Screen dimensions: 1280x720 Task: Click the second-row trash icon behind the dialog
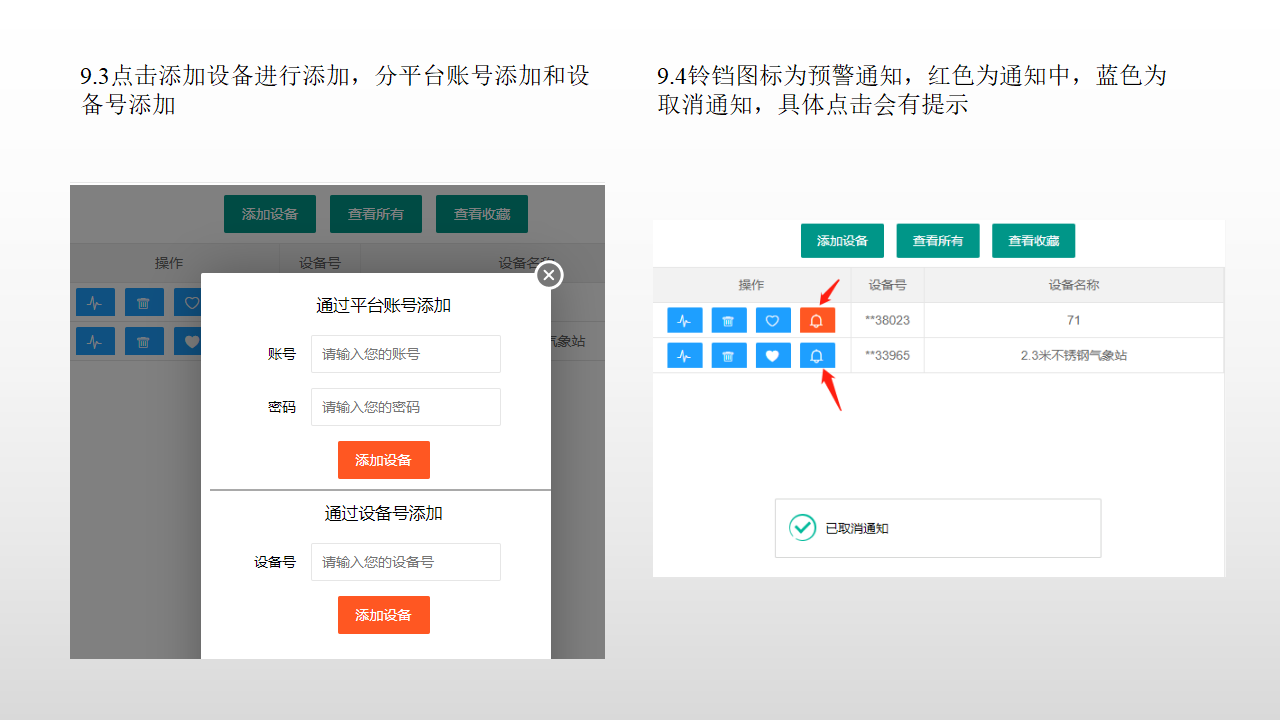[144, 341]
